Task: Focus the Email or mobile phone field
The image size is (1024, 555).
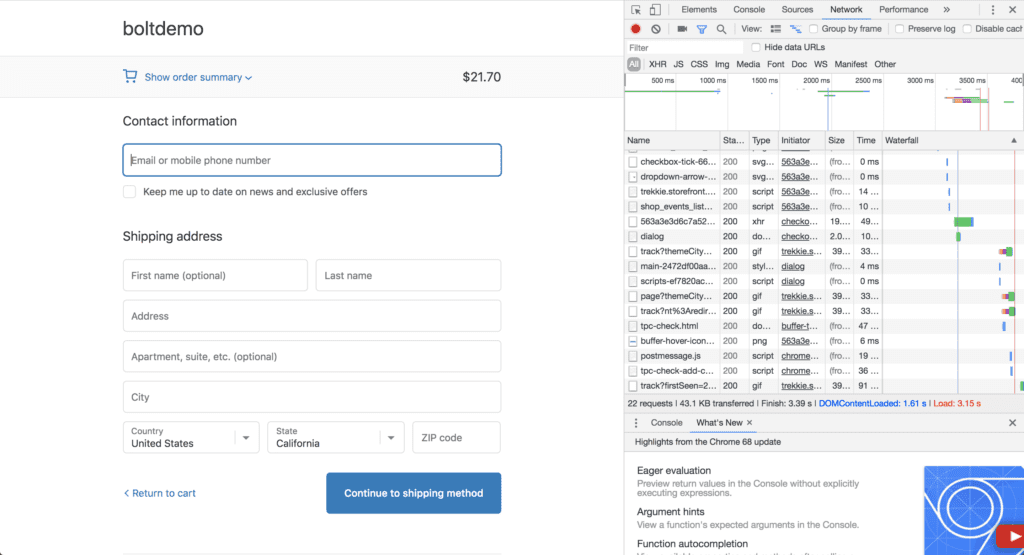Action: [312, 160]
